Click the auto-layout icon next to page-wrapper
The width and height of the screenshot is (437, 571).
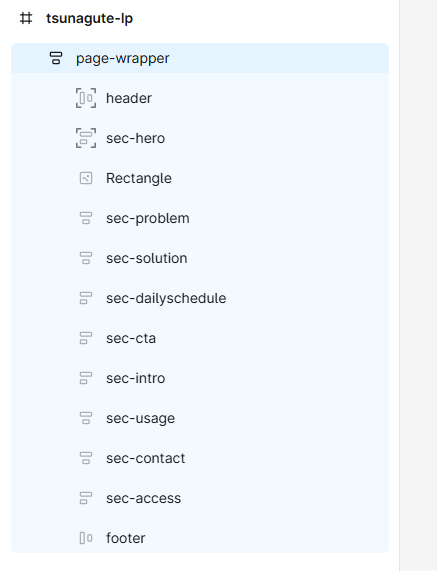56,58
